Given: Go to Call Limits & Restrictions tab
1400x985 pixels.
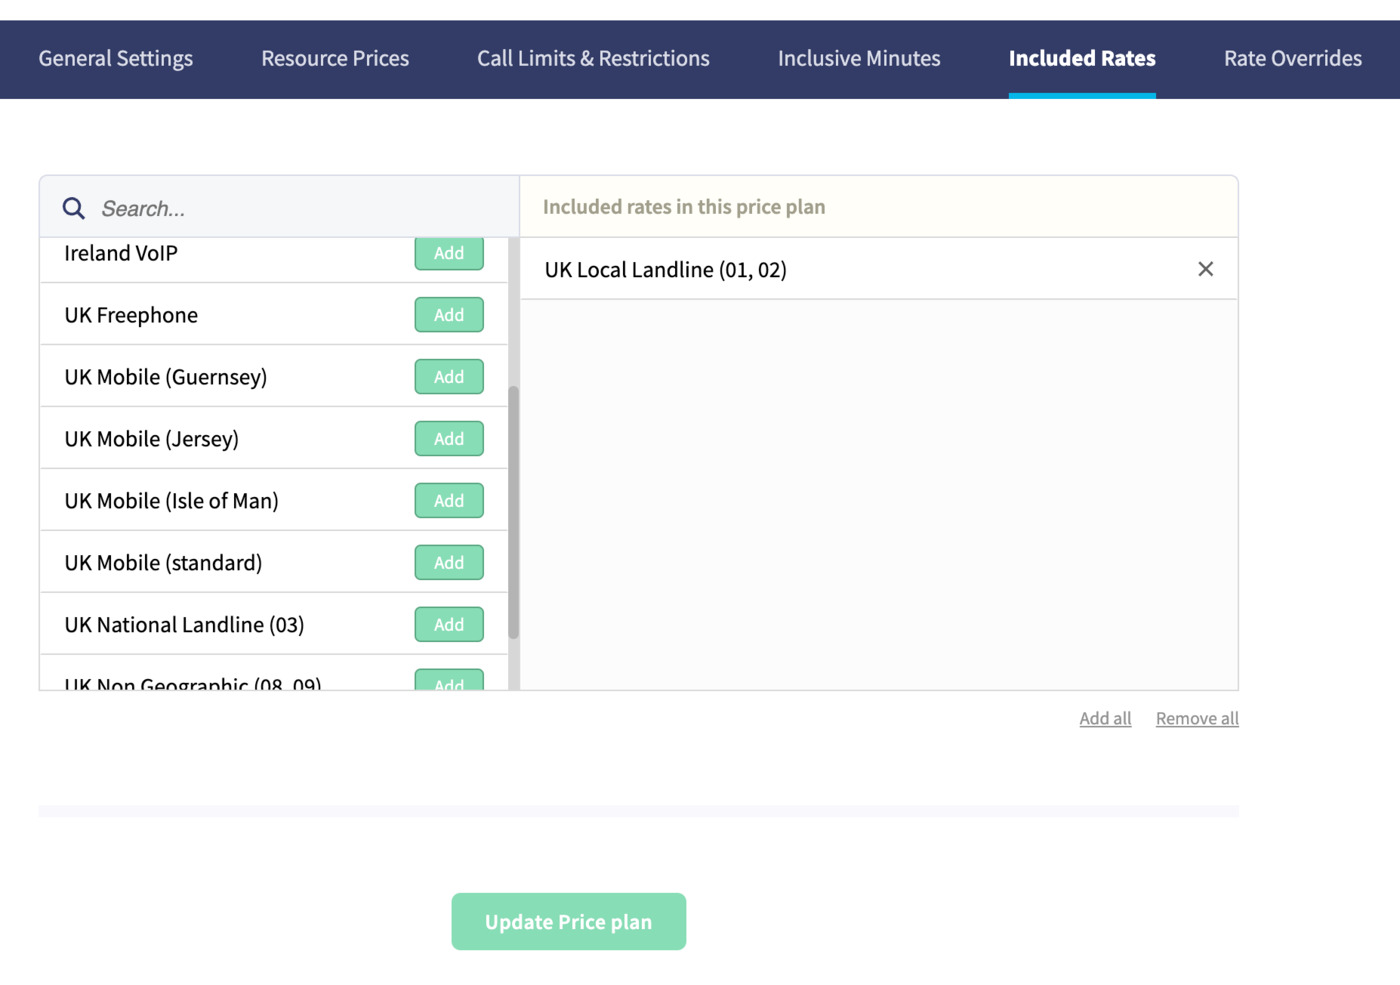Looking at the screenshot, I should (x=593, y=59).
